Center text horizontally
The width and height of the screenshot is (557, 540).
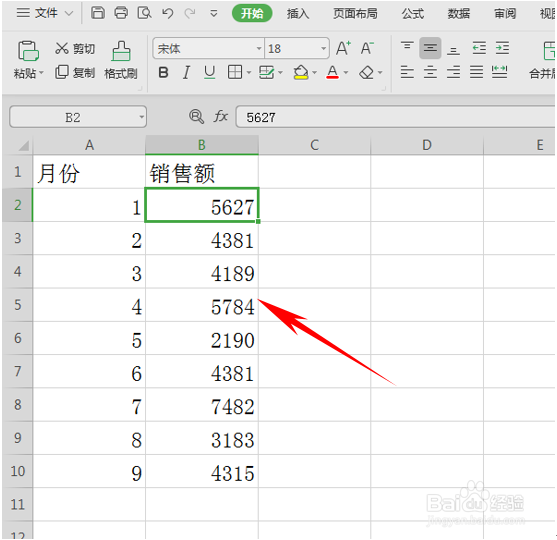click(430, 72)
